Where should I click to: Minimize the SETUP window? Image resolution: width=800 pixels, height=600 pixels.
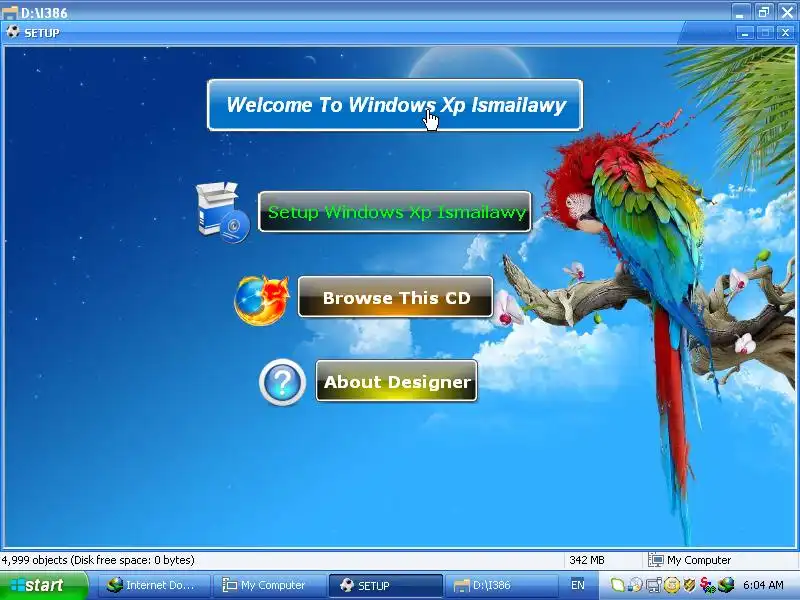745,33
